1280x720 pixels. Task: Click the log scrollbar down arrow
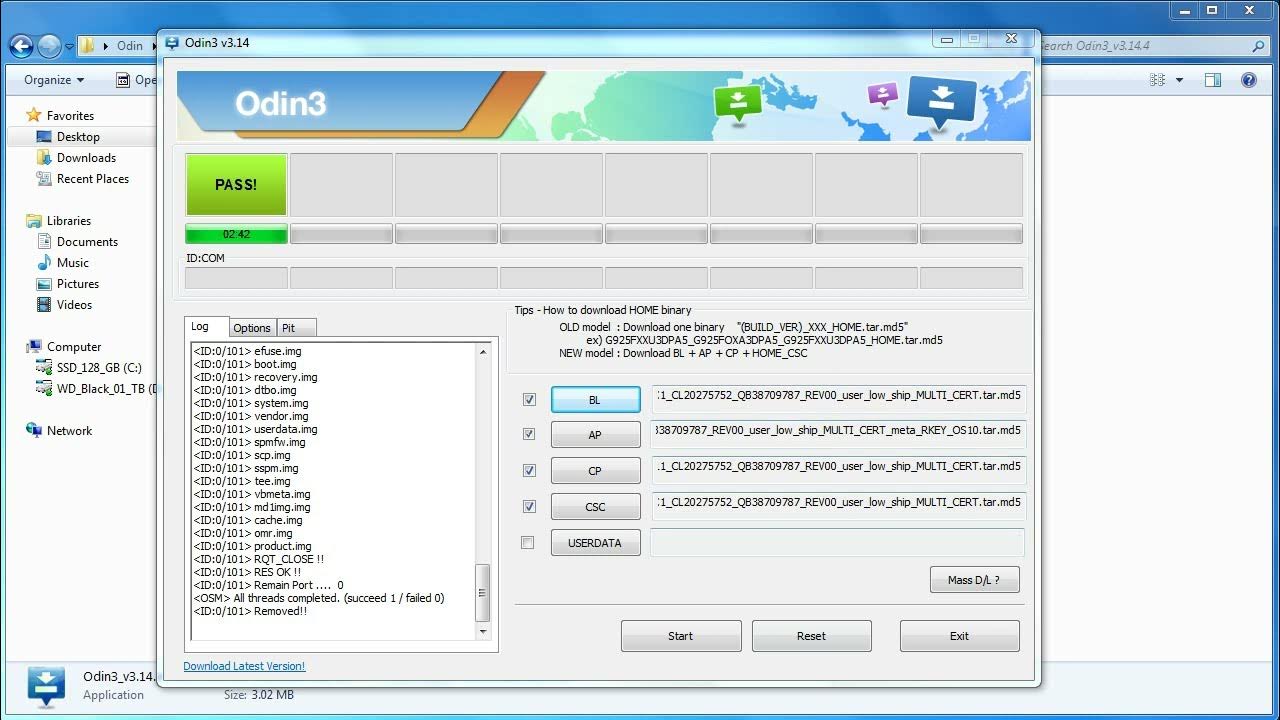(x=483, y=632)
